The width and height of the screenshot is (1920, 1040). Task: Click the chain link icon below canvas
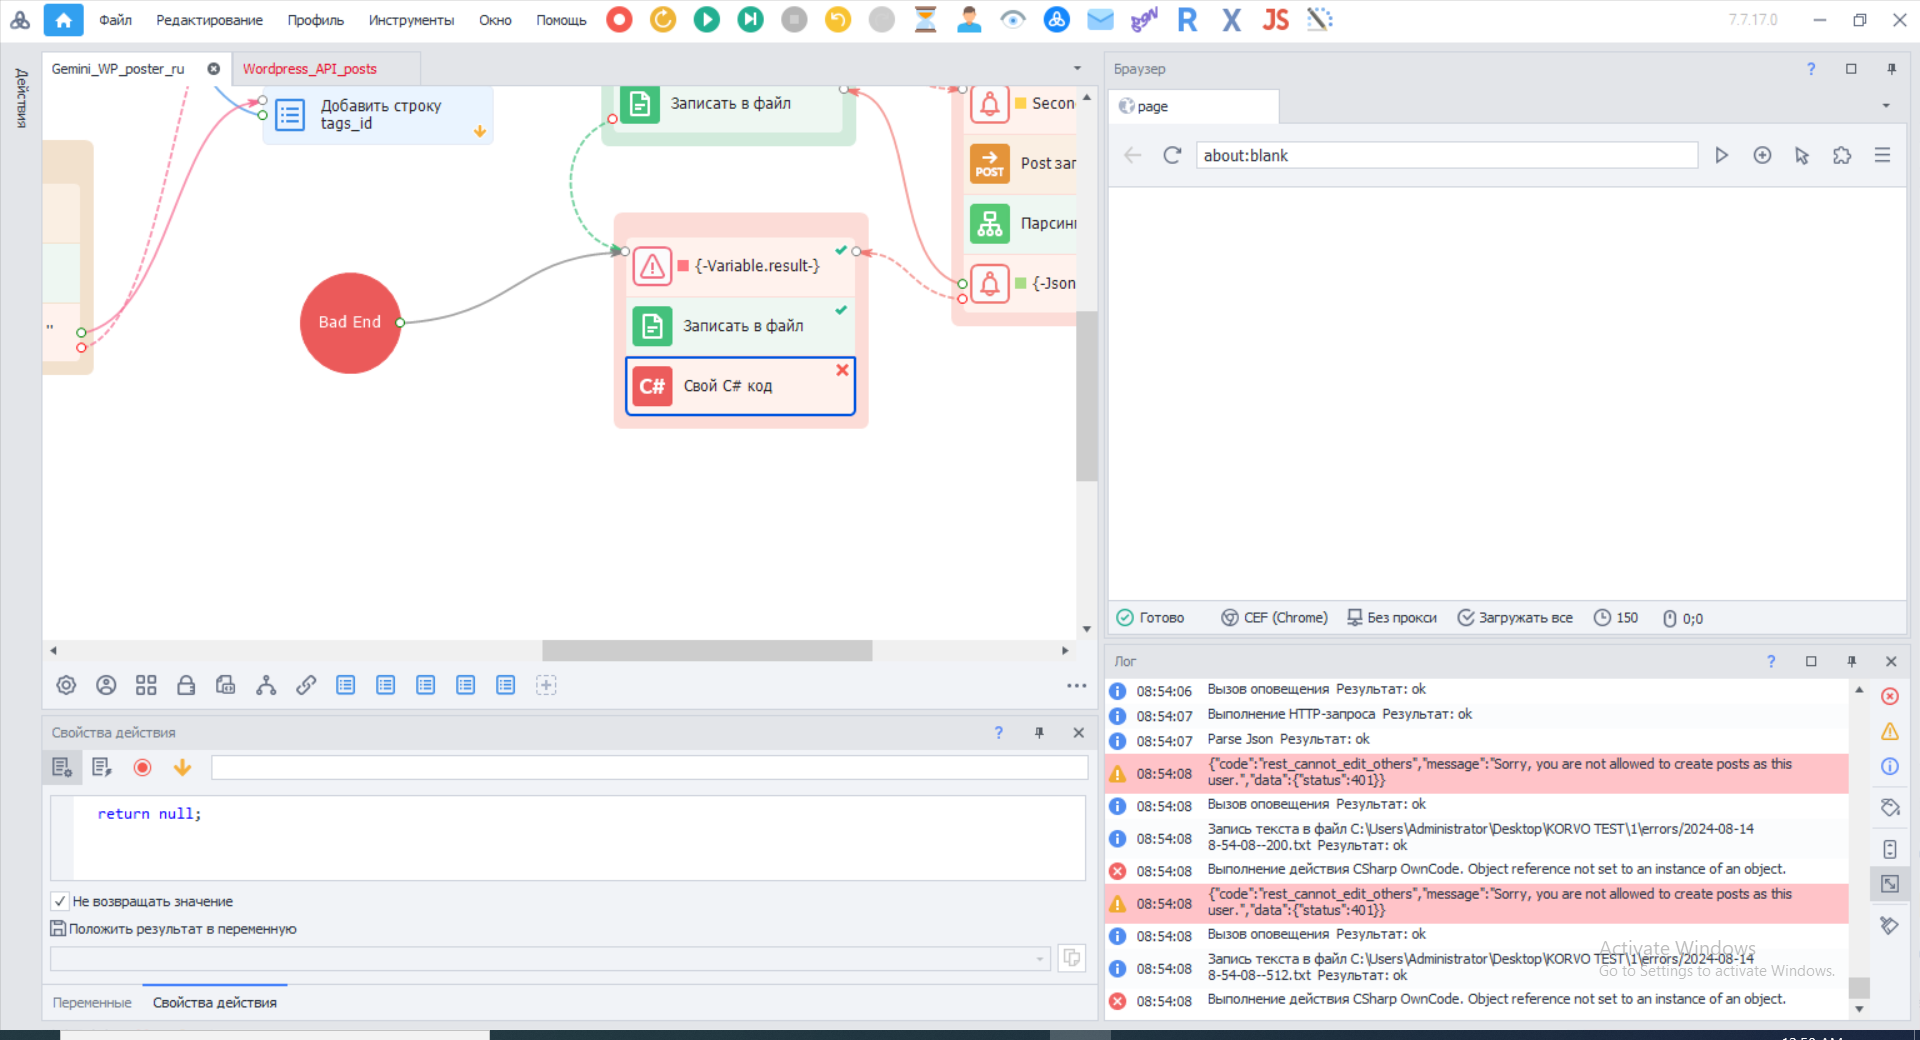click(x=306, y=685)
